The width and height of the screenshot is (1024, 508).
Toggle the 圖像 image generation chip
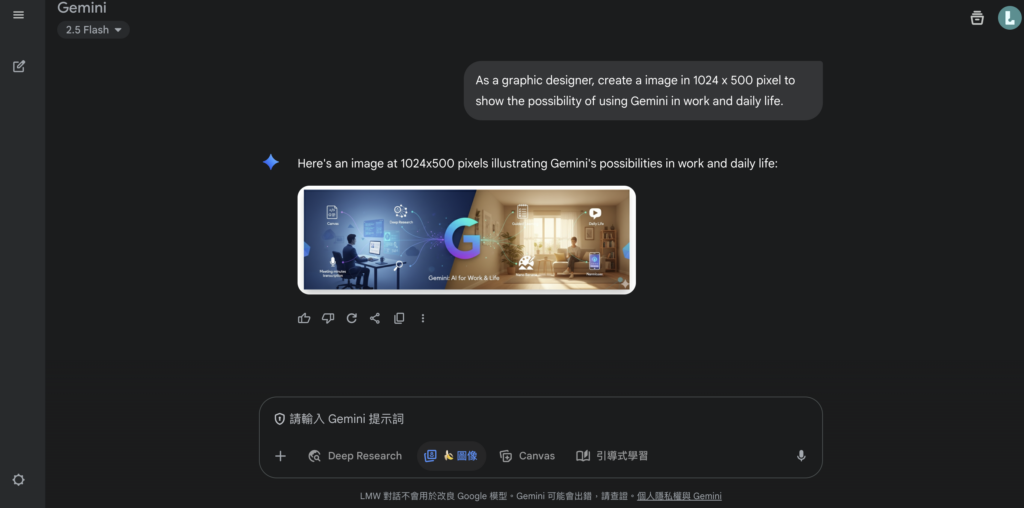pyautogui.click(x=451, y=456)
